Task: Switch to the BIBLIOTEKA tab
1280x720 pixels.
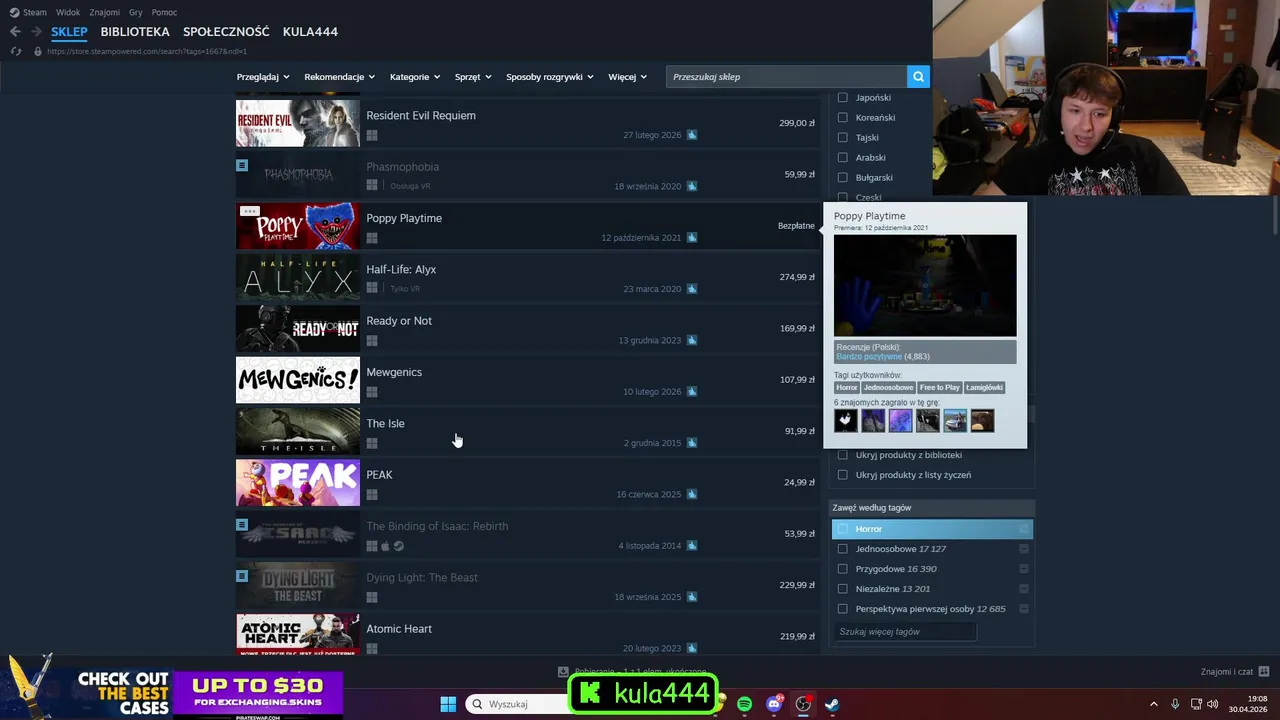Action: click(135, 32)
